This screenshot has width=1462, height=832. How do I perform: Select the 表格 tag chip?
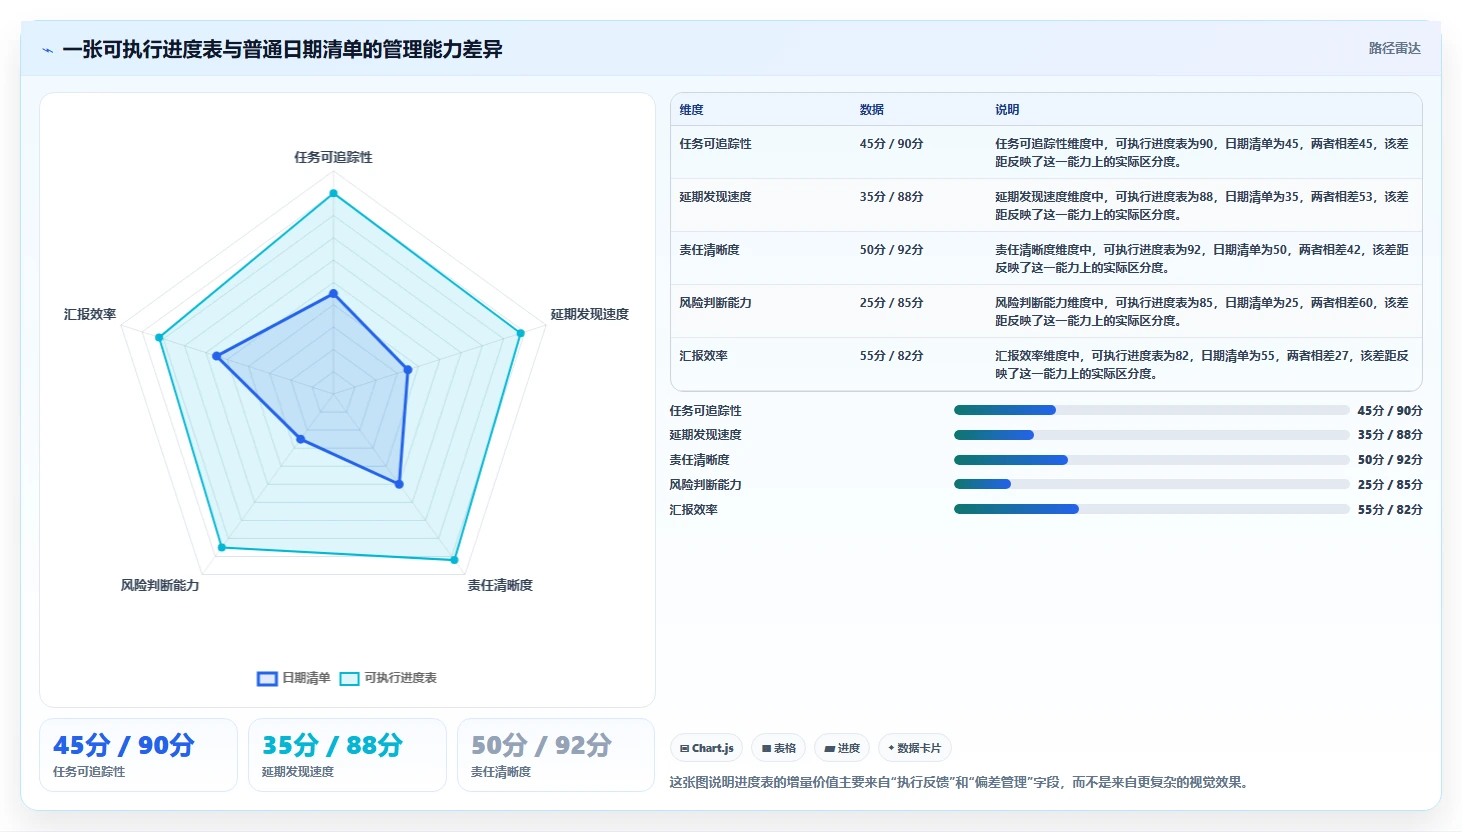pyautogui.click(x=779, y=748)
